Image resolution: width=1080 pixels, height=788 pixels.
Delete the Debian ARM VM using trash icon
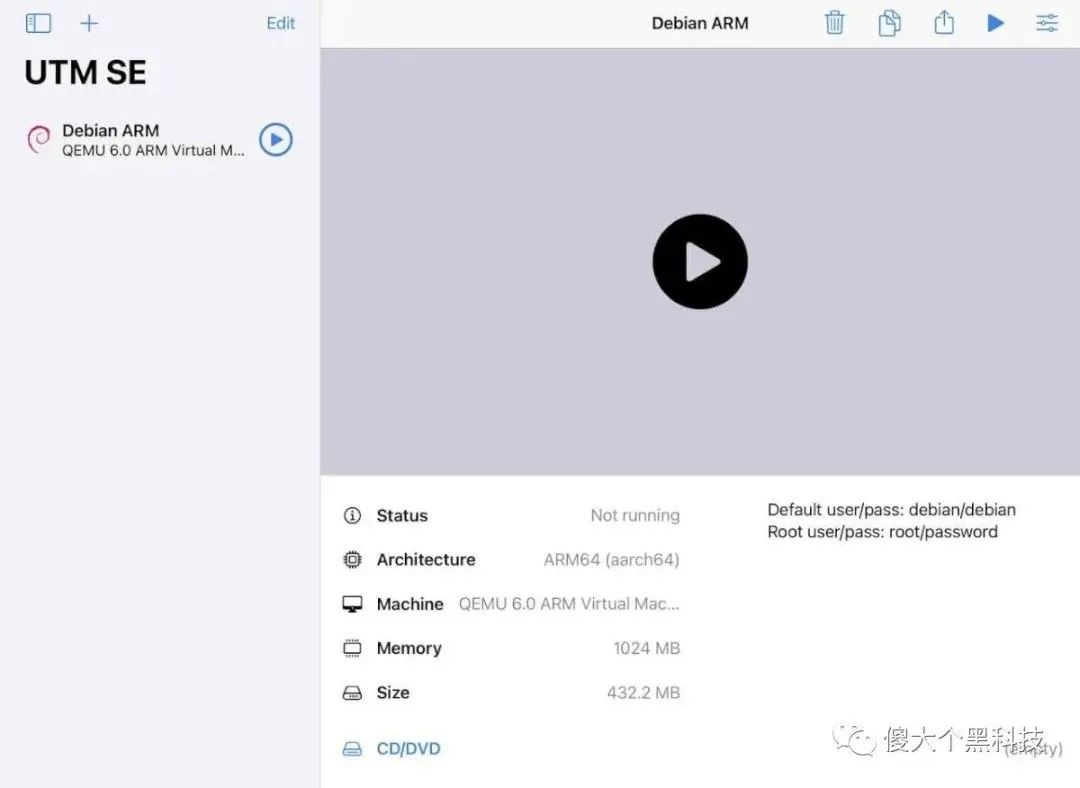[x=835, y=23]
